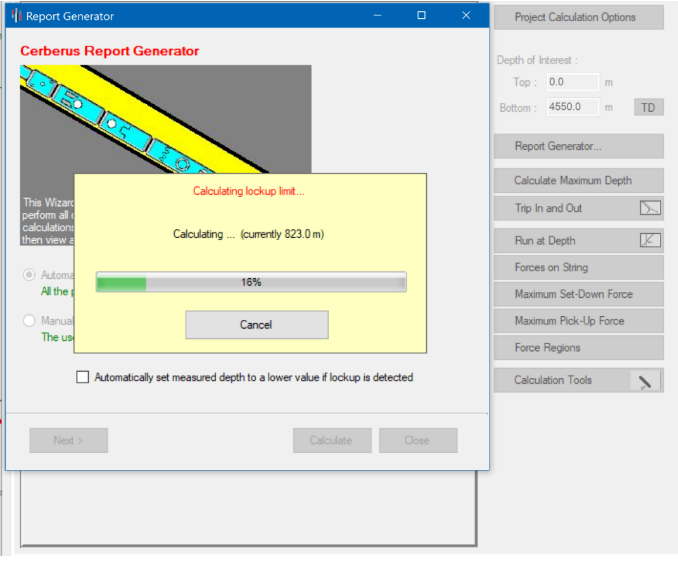Expand the Calculation Tools menu
This screenshot has width=678, height=564.
pyautogui.click(x=579, y=380)
